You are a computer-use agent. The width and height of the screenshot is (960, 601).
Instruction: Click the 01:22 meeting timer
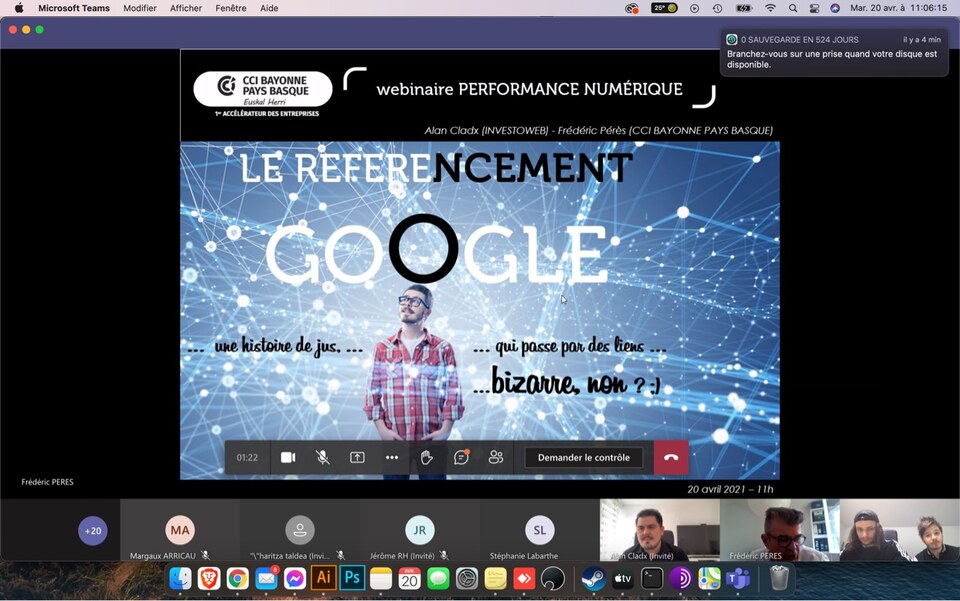(247, 458)
